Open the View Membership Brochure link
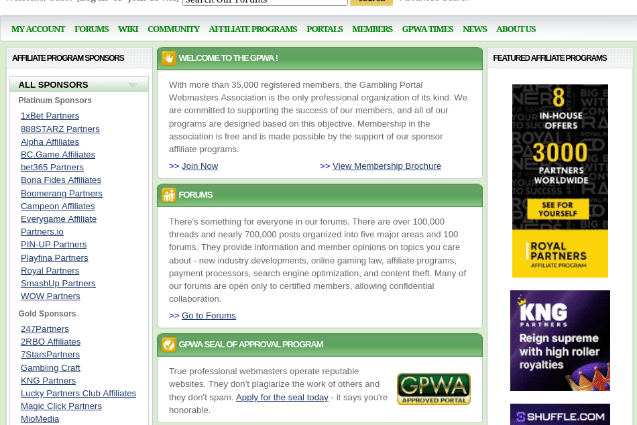This screenshot has height=425, width=637. [x=387, y=166]
